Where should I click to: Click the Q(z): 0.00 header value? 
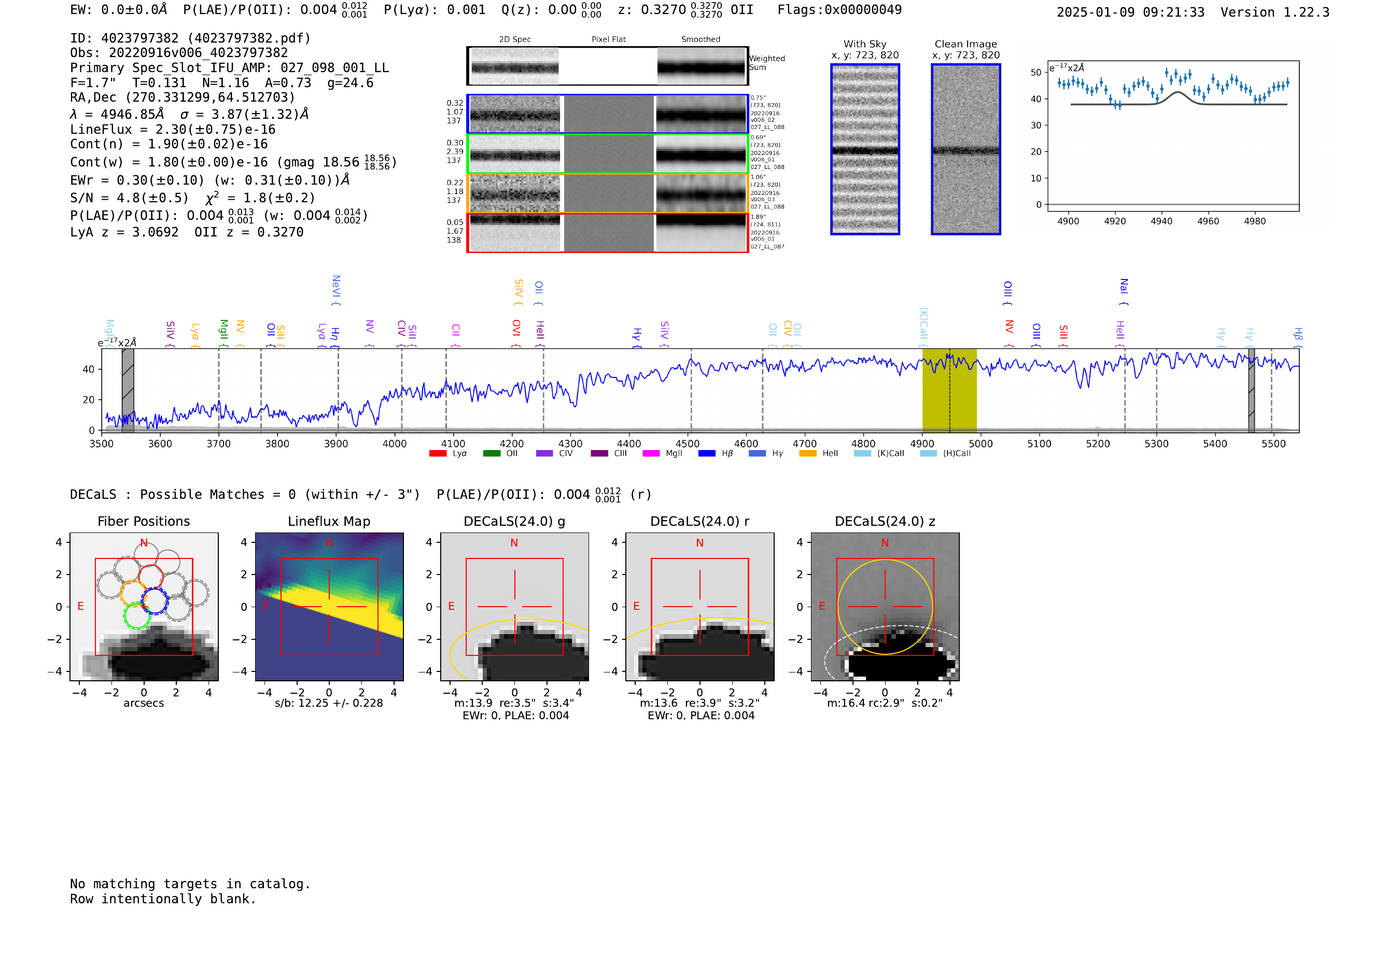point(552,10)
